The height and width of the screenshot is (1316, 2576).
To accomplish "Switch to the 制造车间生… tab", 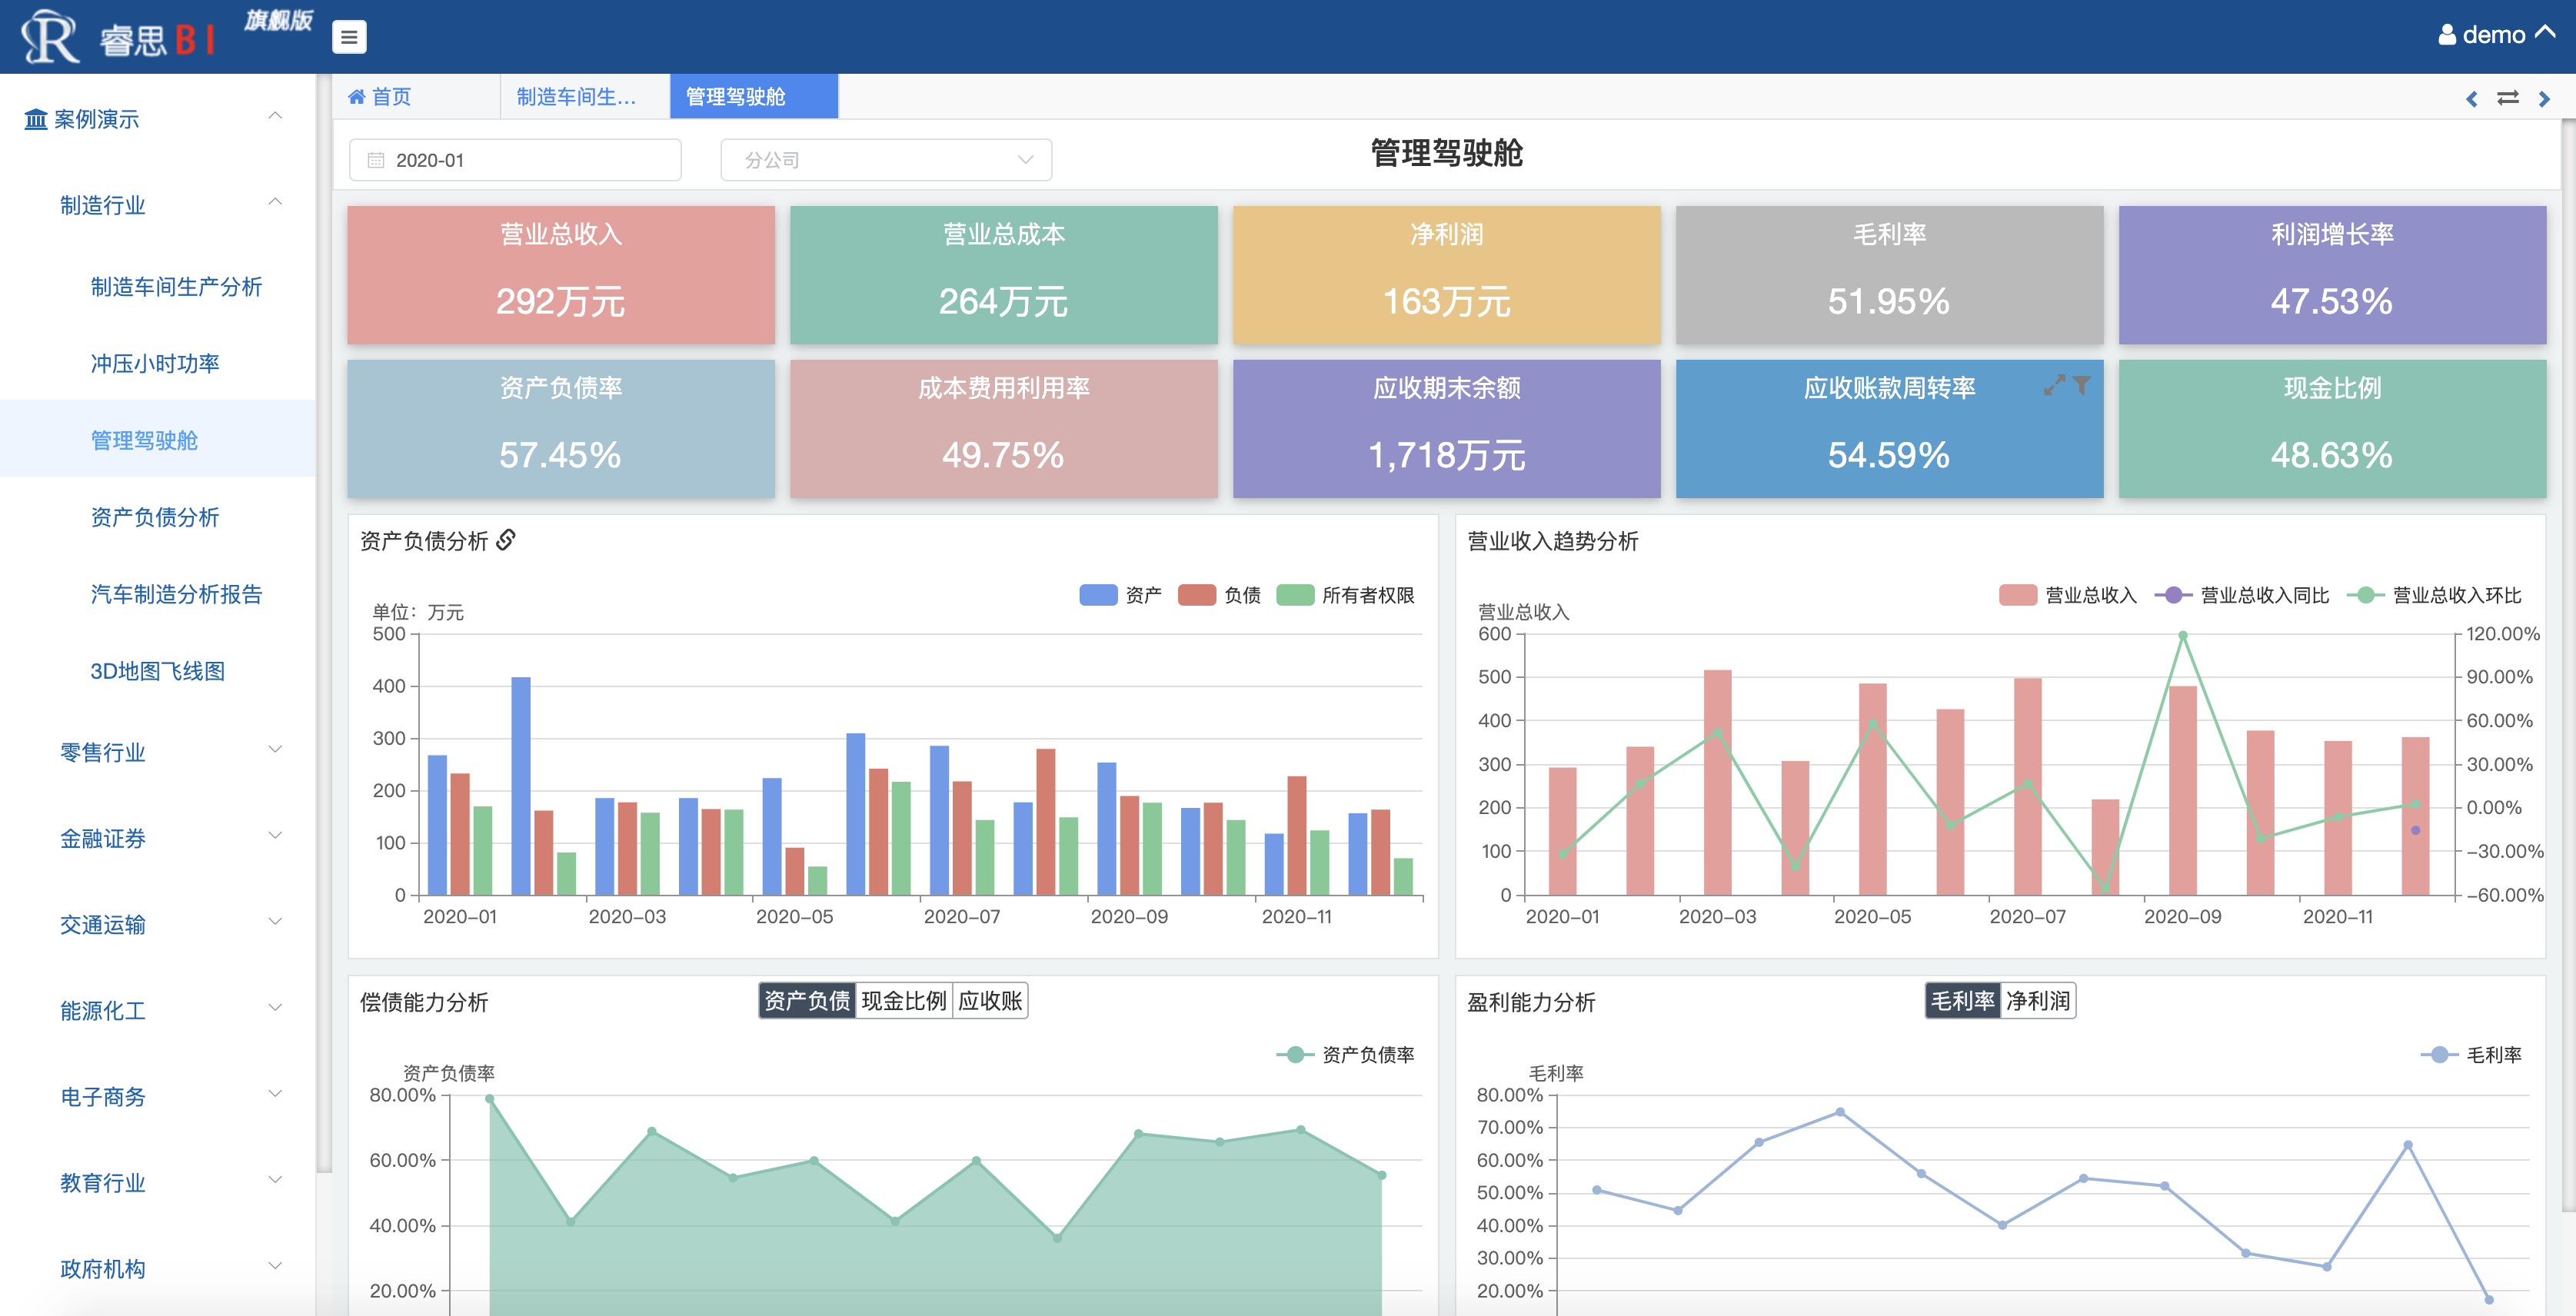I will (x=585, y=97).
